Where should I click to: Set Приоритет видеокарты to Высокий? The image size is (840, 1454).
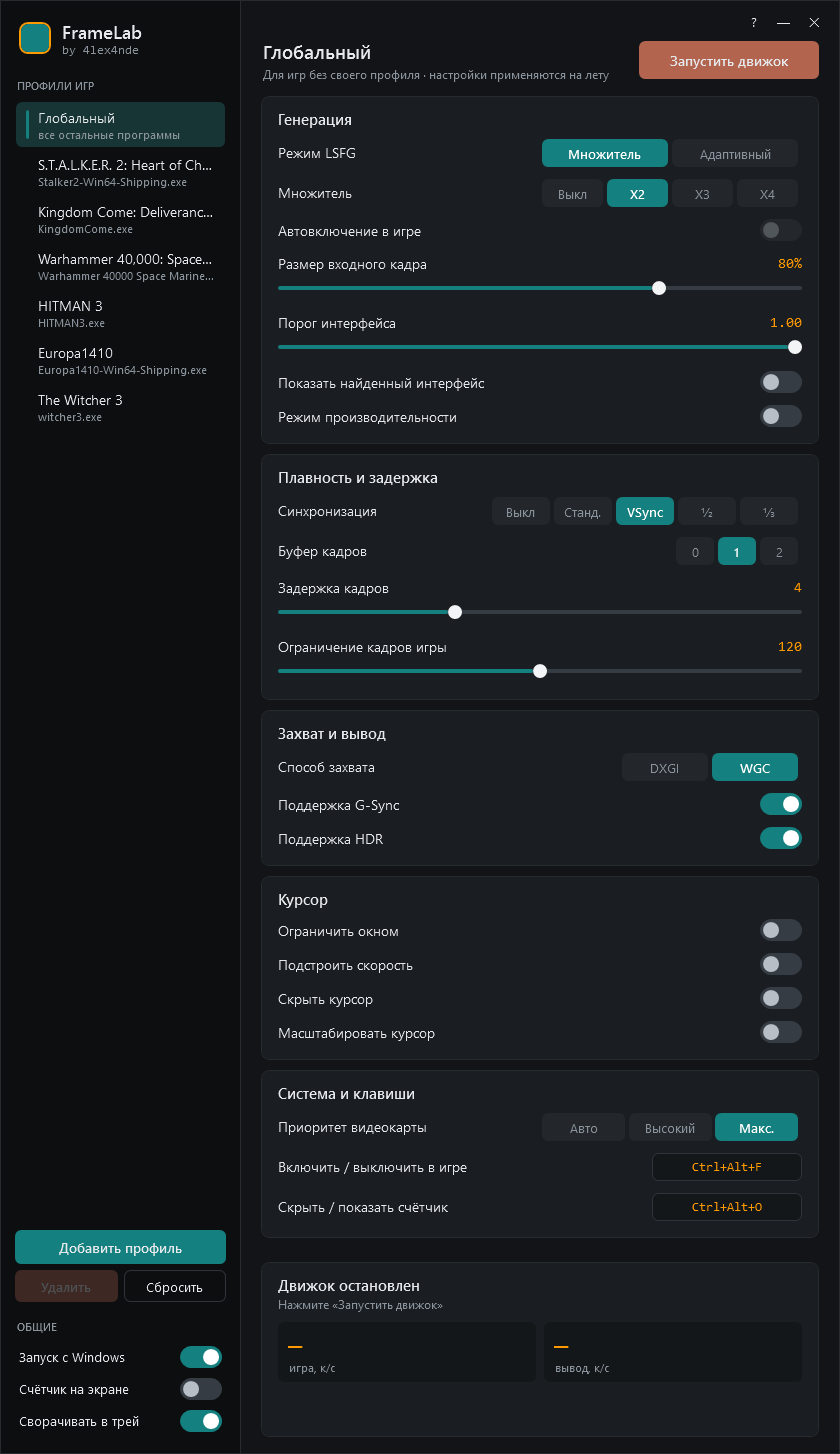[670, 1127]
